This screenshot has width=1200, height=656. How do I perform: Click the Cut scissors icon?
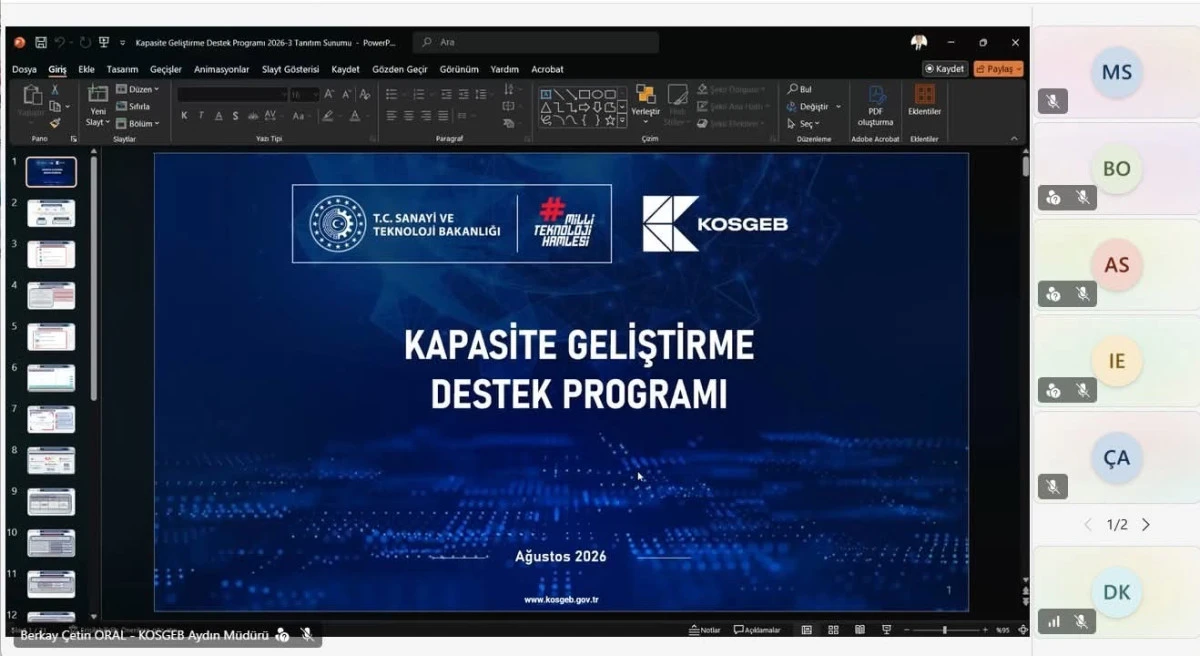coord(55,90)
